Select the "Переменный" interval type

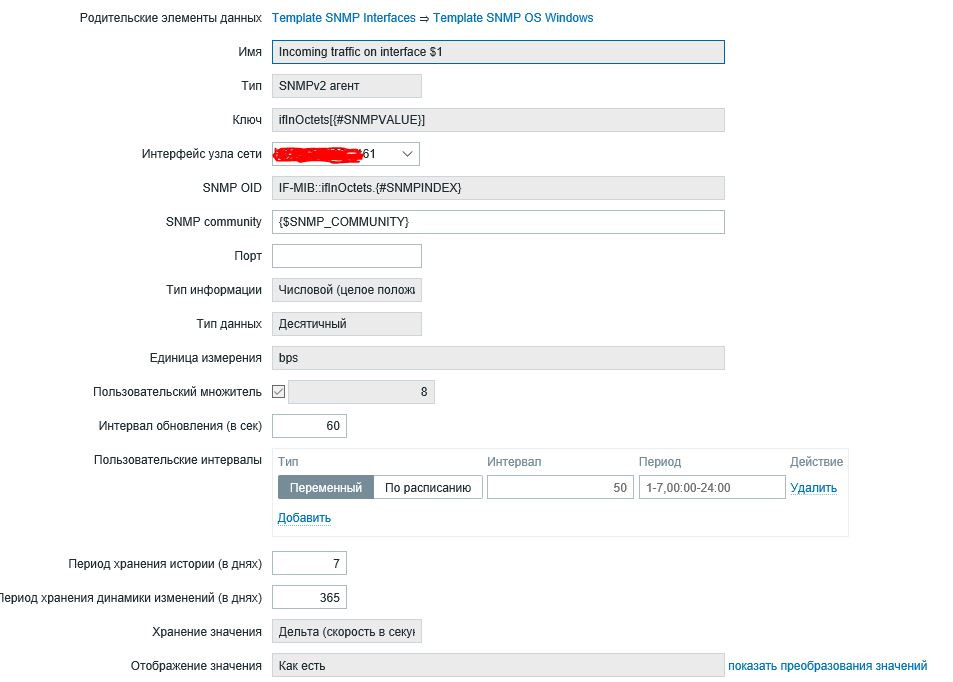pos(326,488)
